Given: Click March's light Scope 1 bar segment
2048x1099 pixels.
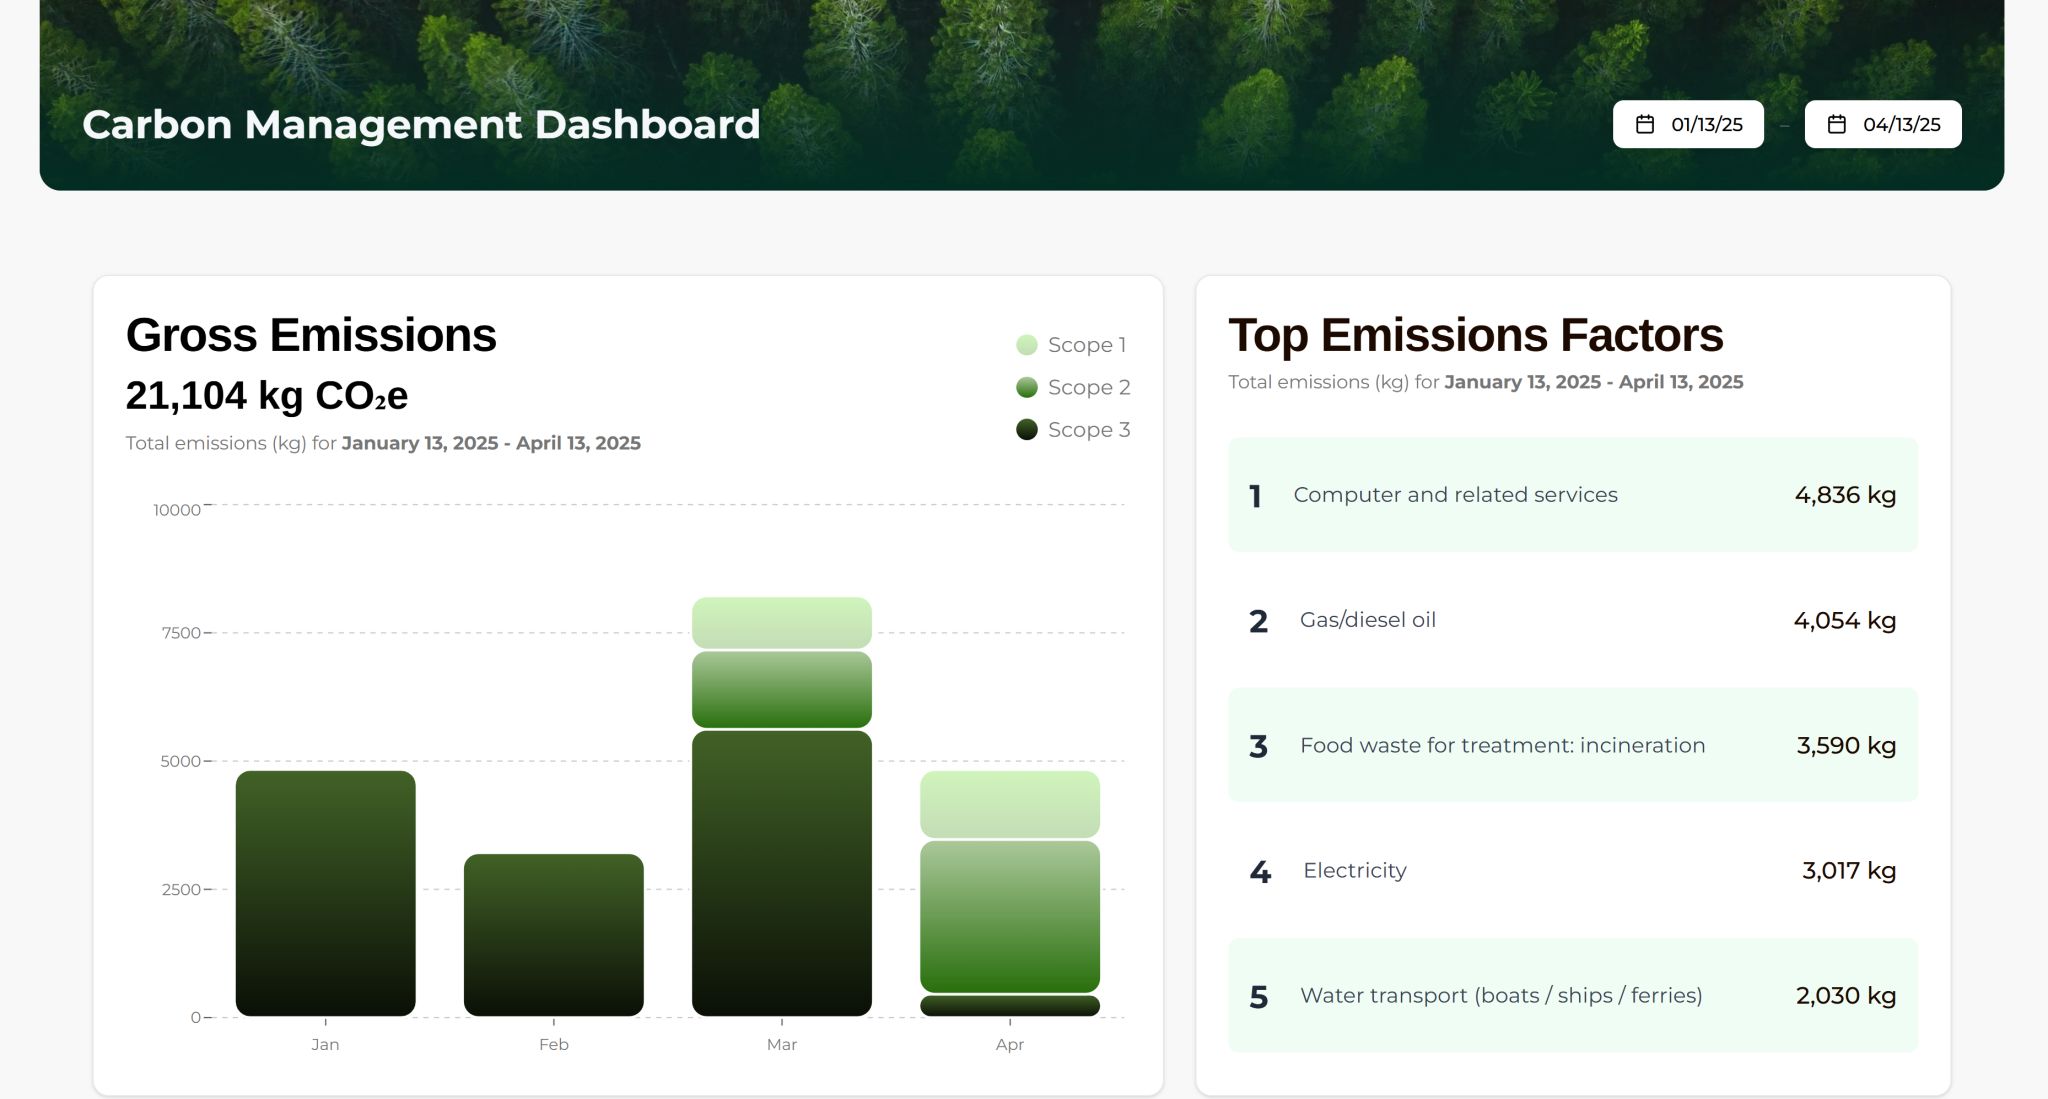Looking at the screenshot, I should point(781,622).
